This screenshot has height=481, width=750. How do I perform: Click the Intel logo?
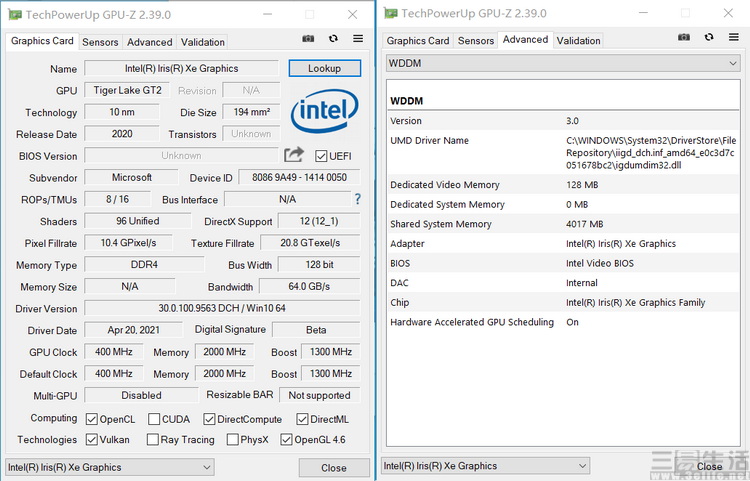[x=324, y=111]
